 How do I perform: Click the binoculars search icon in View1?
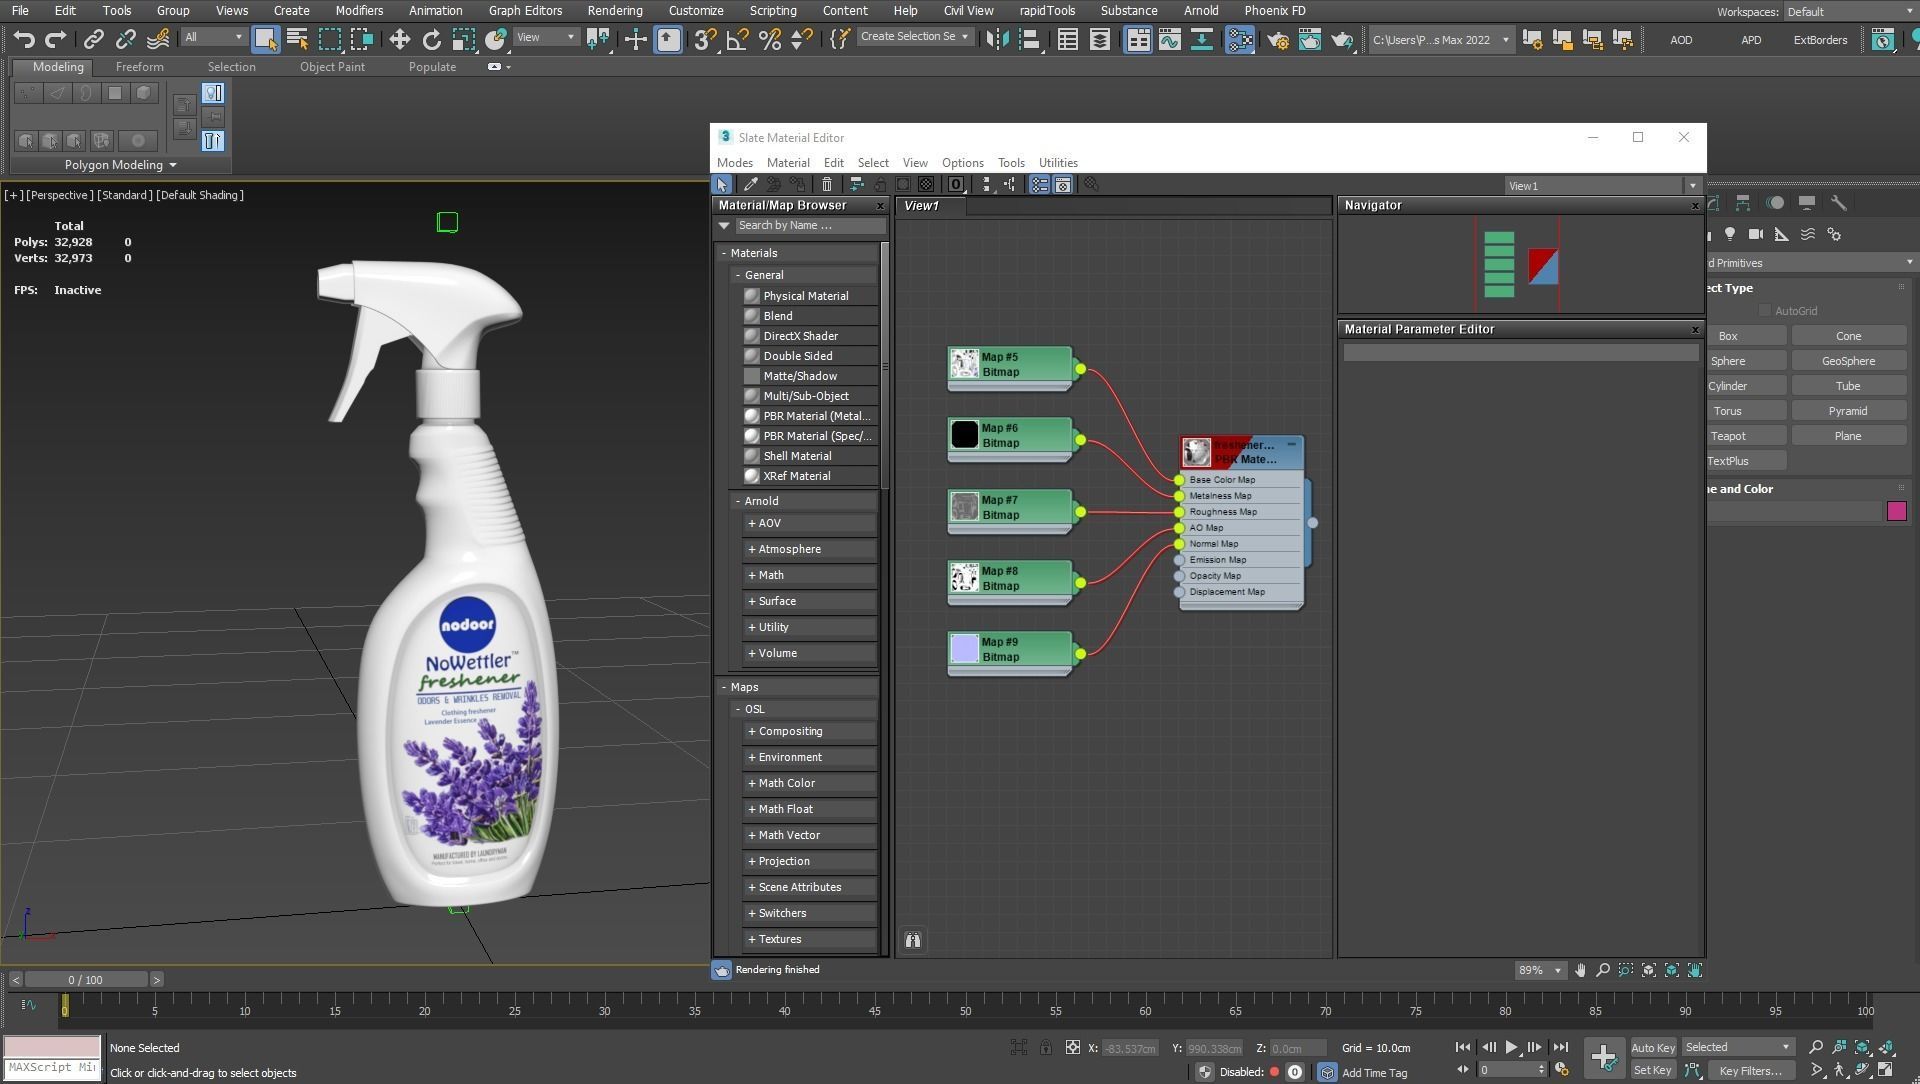click(913, 940)
